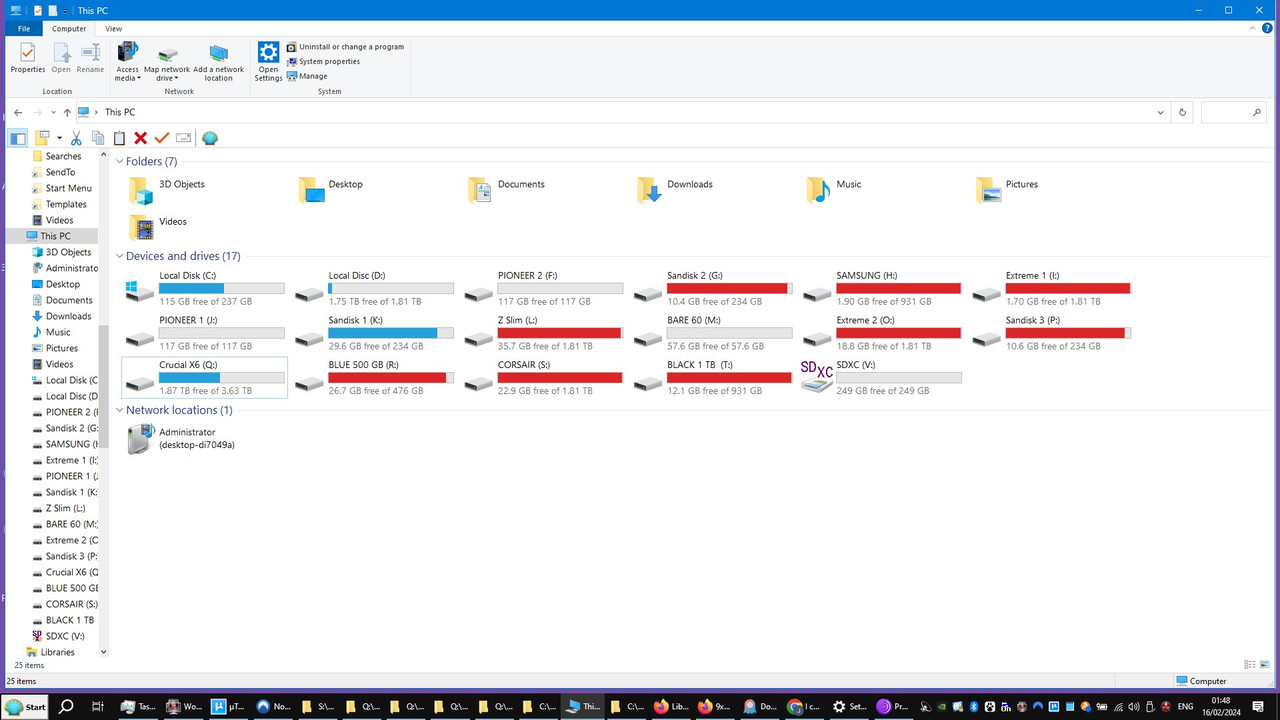1280x720 pixels.
Task: Select the Downloads folder icon
Action: (649, 190)
